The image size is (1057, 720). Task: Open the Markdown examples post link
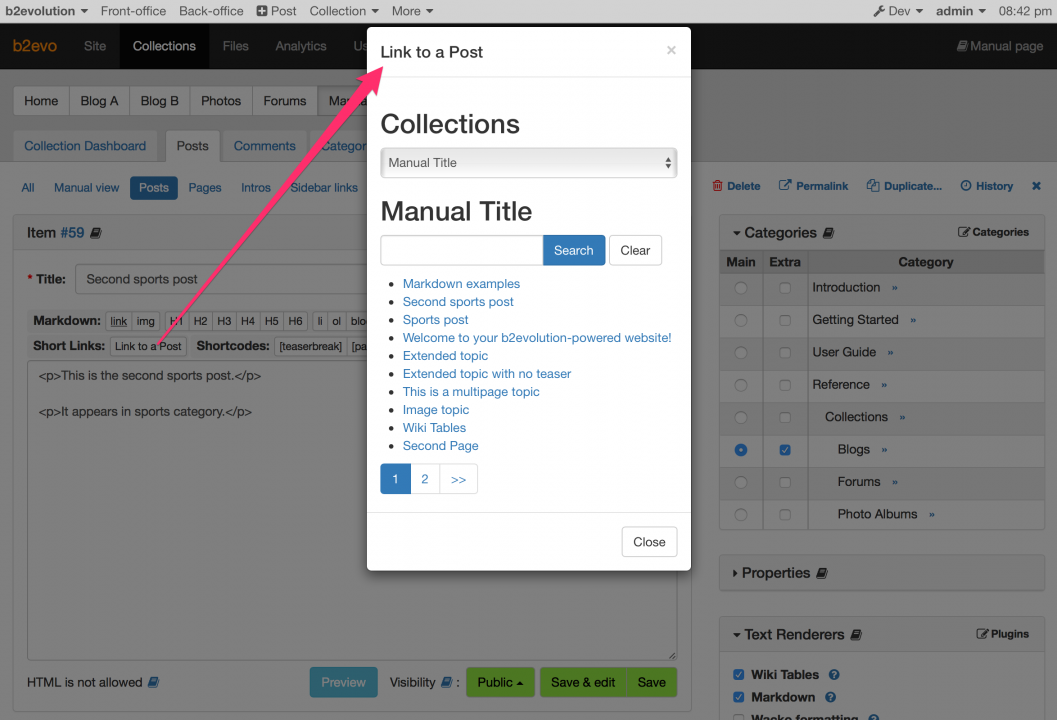tap(461, 284)
